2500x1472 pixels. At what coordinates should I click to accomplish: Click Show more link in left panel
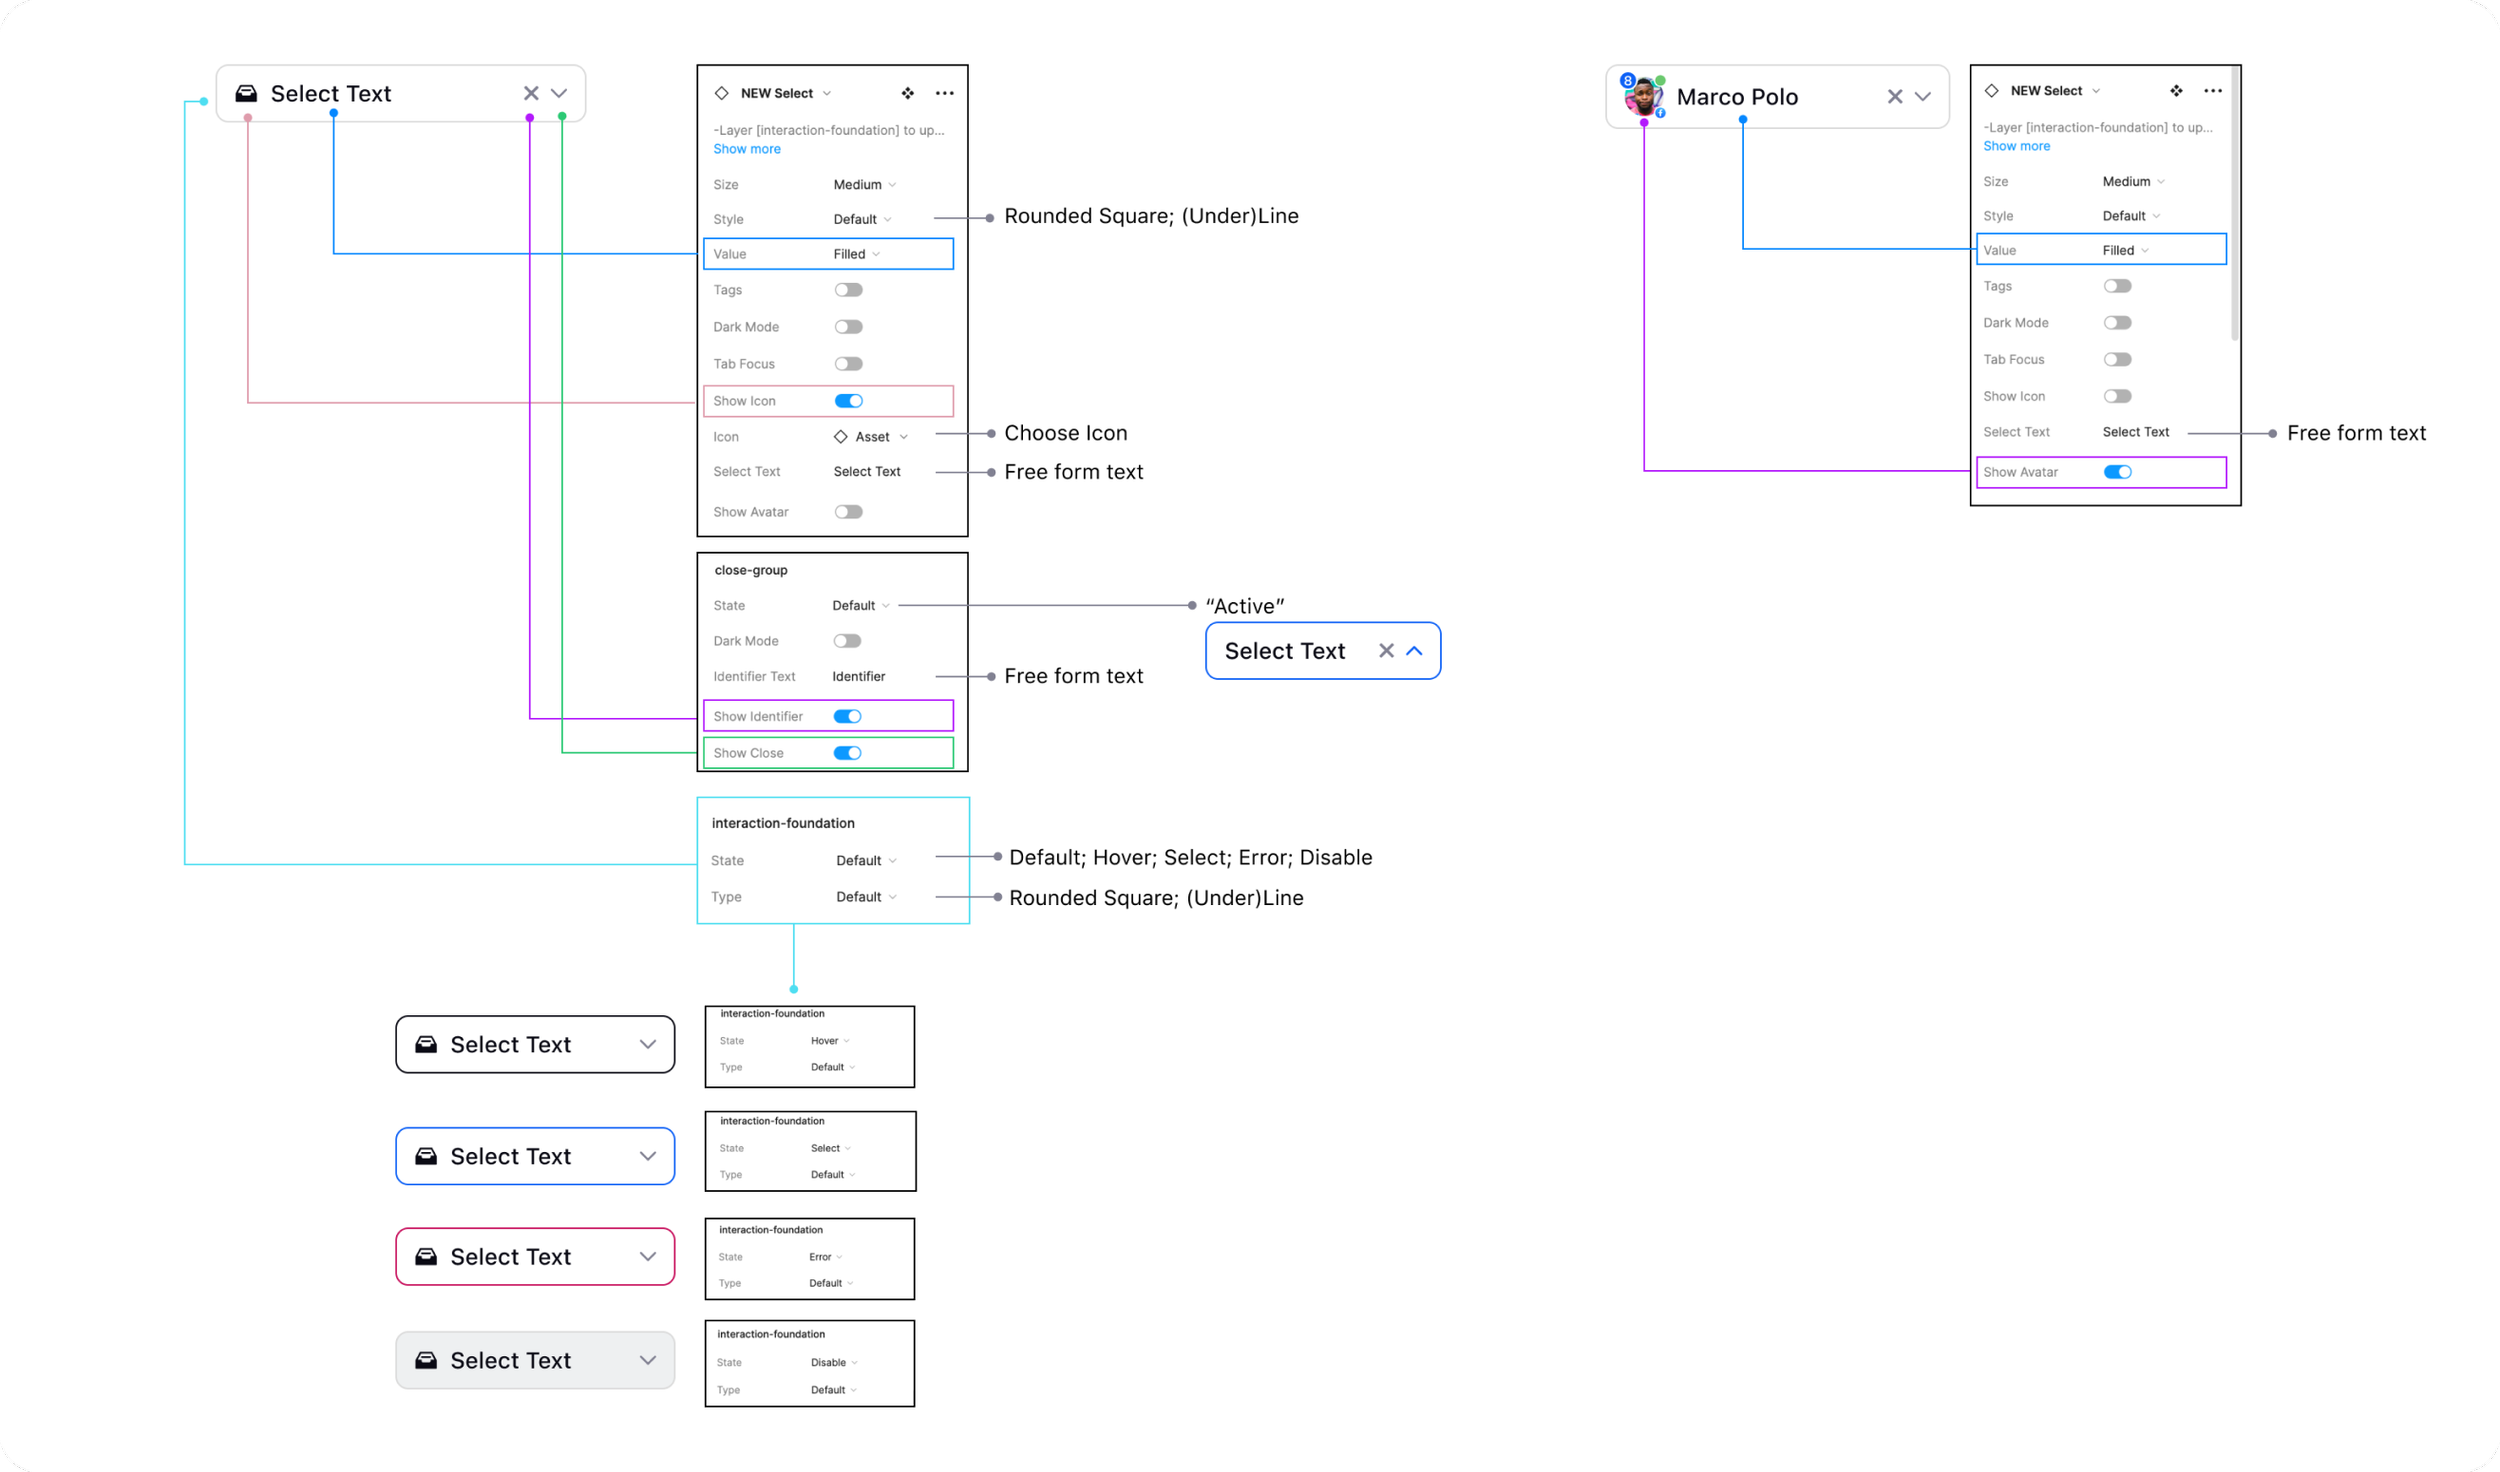[x=746, y=149]
